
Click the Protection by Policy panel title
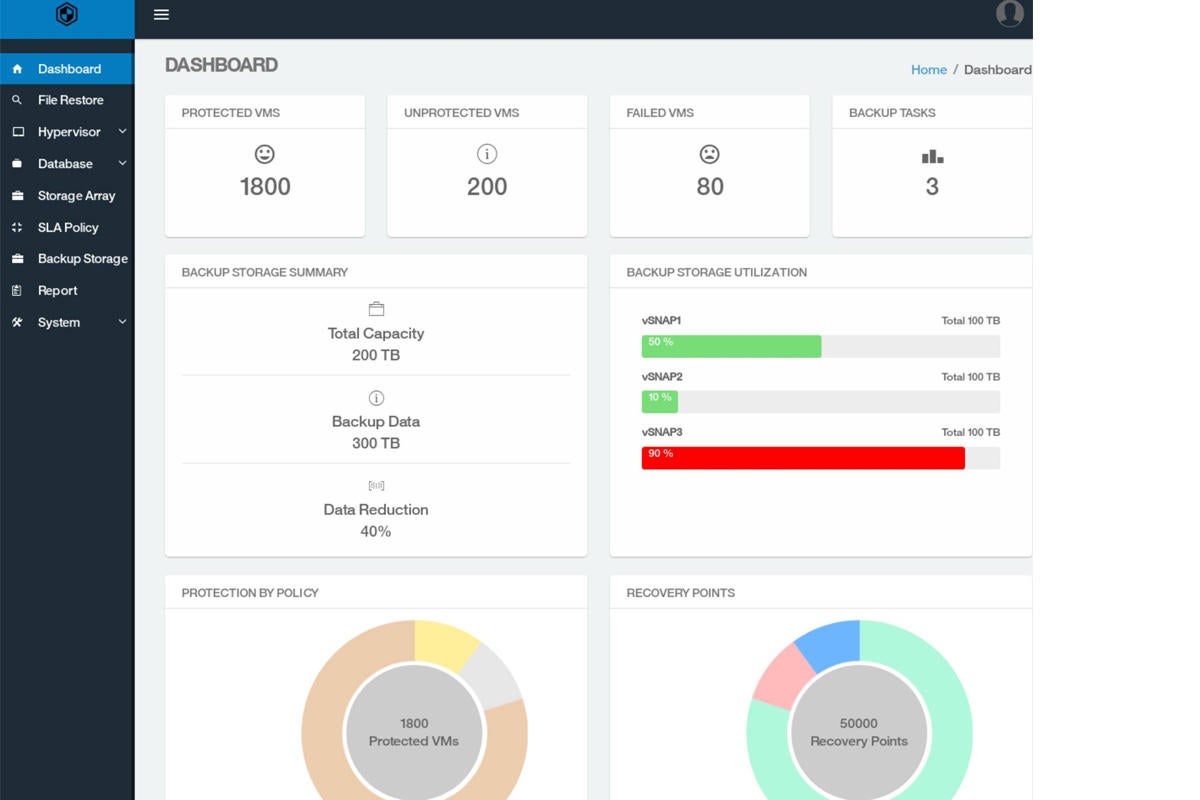[250, 593]
